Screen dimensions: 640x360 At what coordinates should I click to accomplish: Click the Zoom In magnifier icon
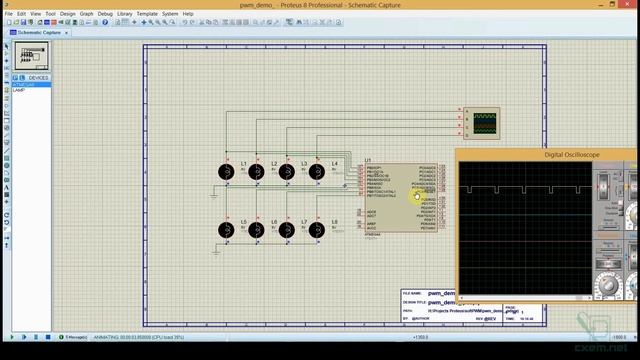151,22
